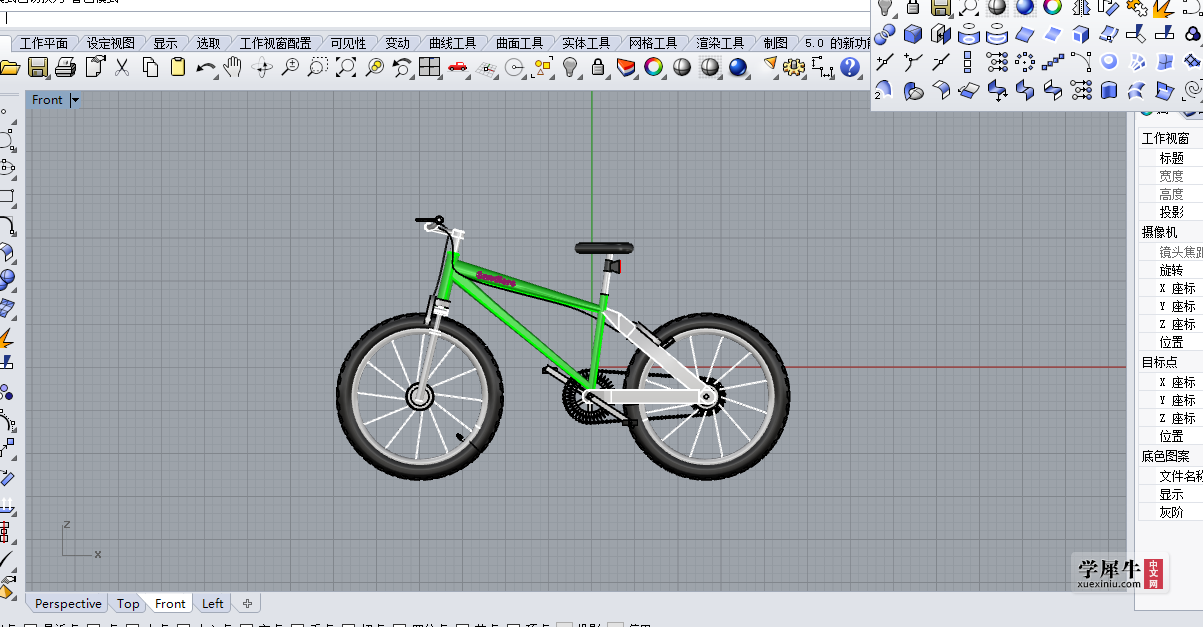Open options with the gear icon
The width and height of the screenshot is (1203, 627).
tap(794, 68)
